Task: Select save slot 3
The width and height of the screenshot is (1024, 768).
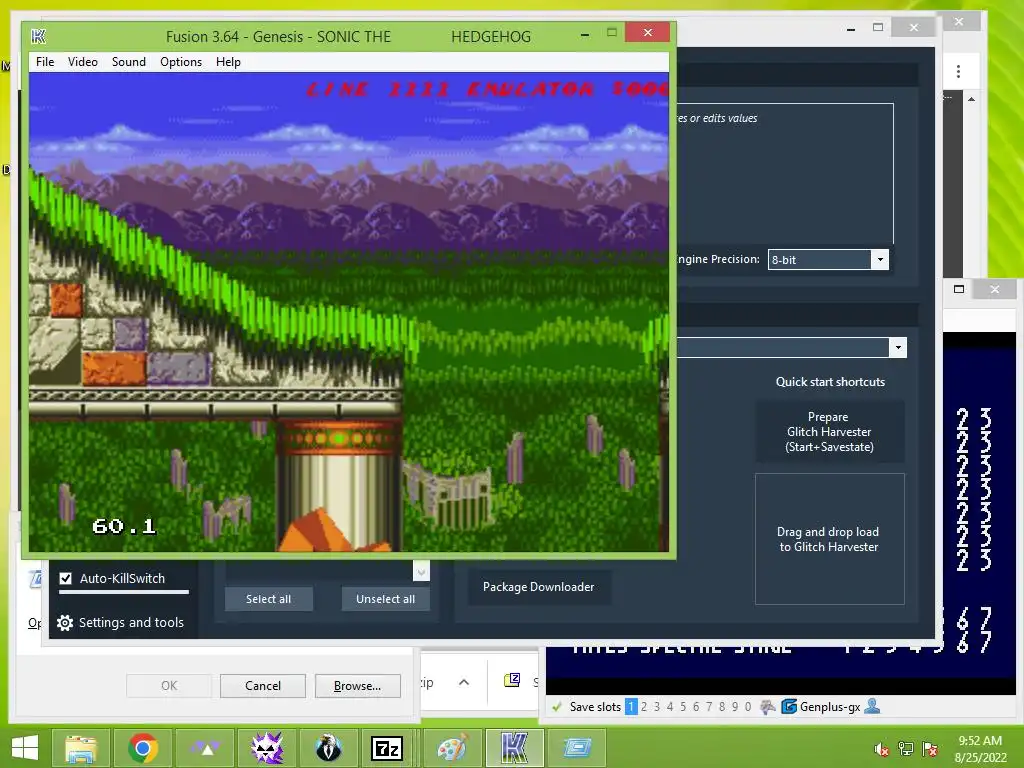Action: click(657, 707)
